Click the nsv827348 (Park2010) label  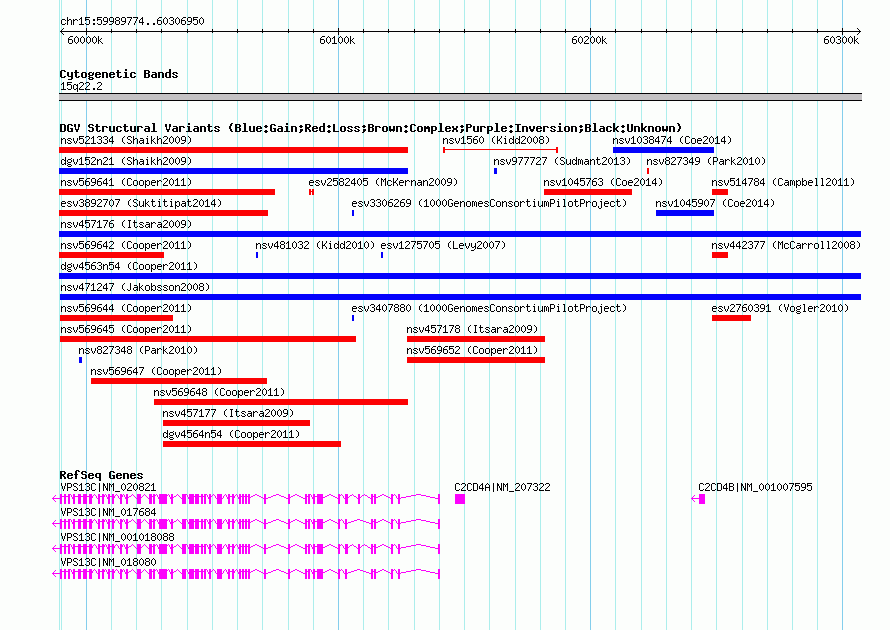pos(138,350)
